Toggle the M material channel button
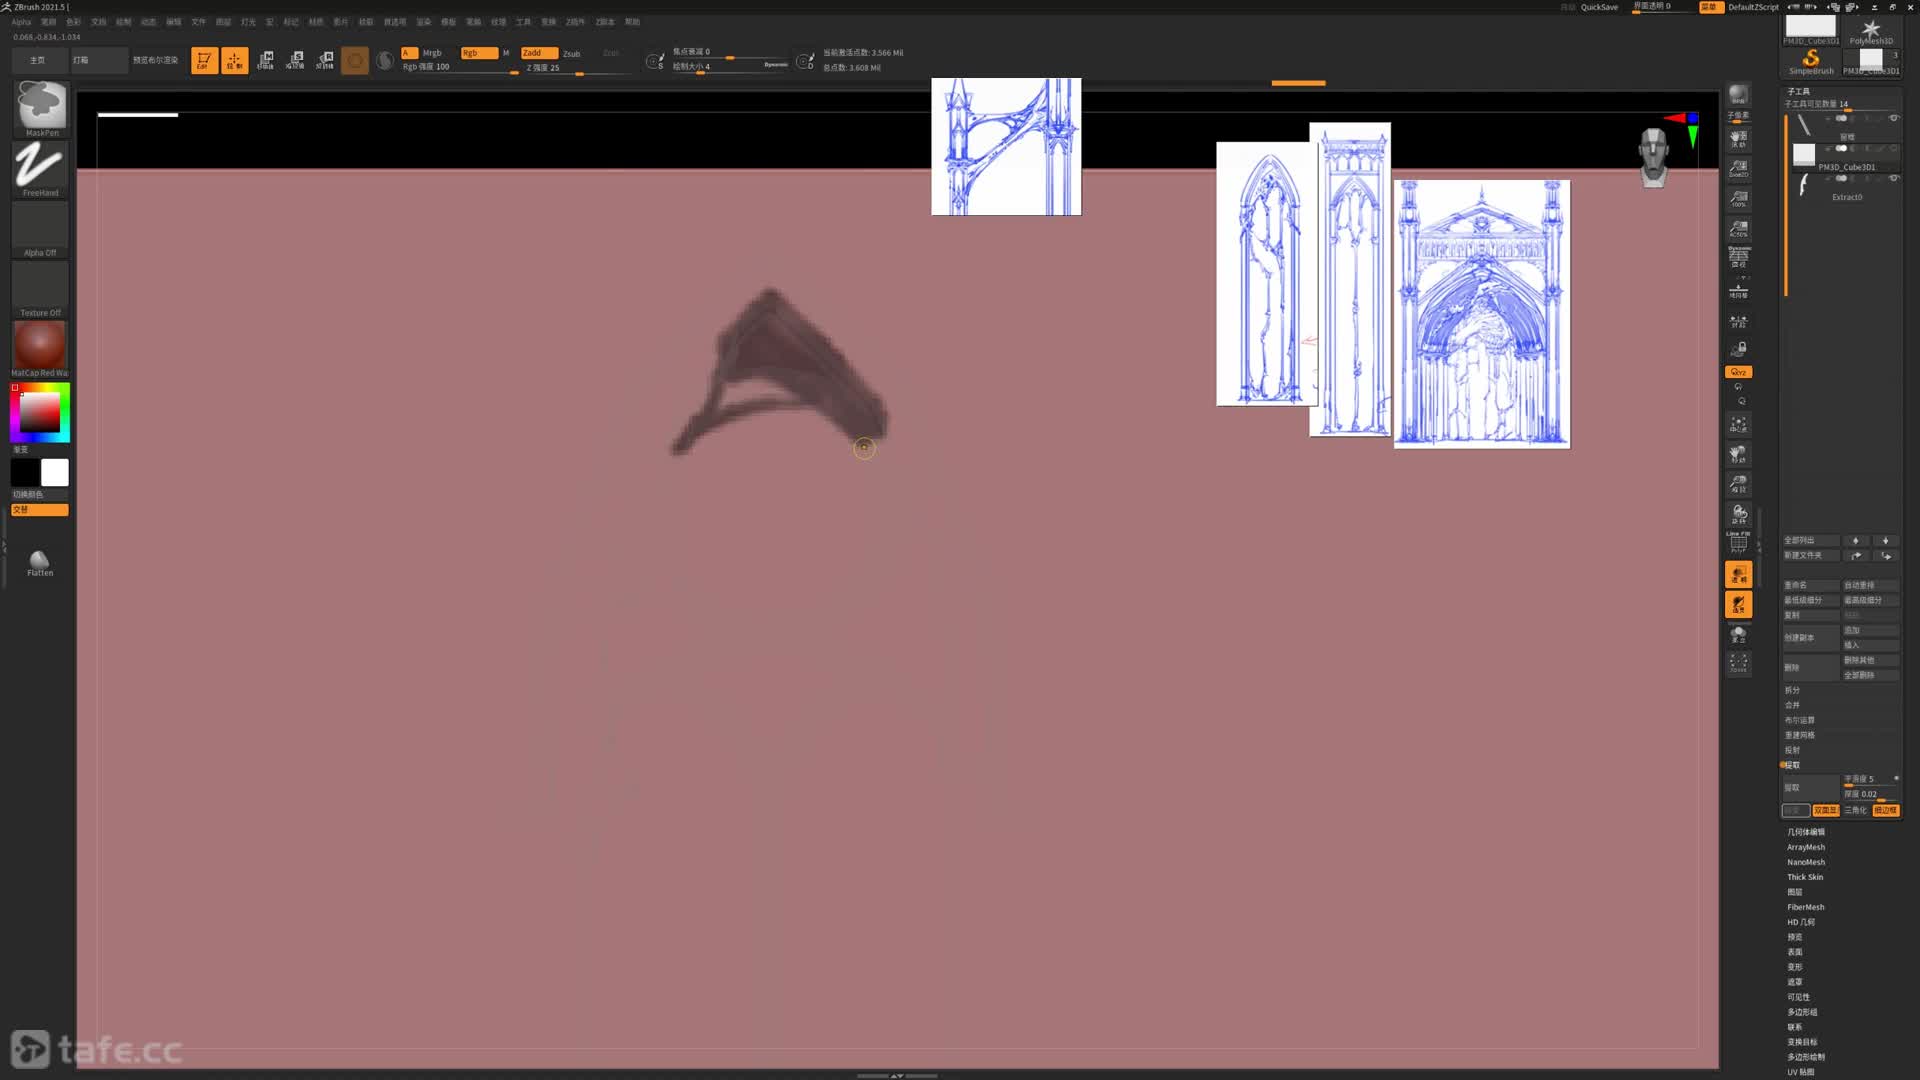The image size is (1920, 1080). pyautogui.click(x=506, y=53)
